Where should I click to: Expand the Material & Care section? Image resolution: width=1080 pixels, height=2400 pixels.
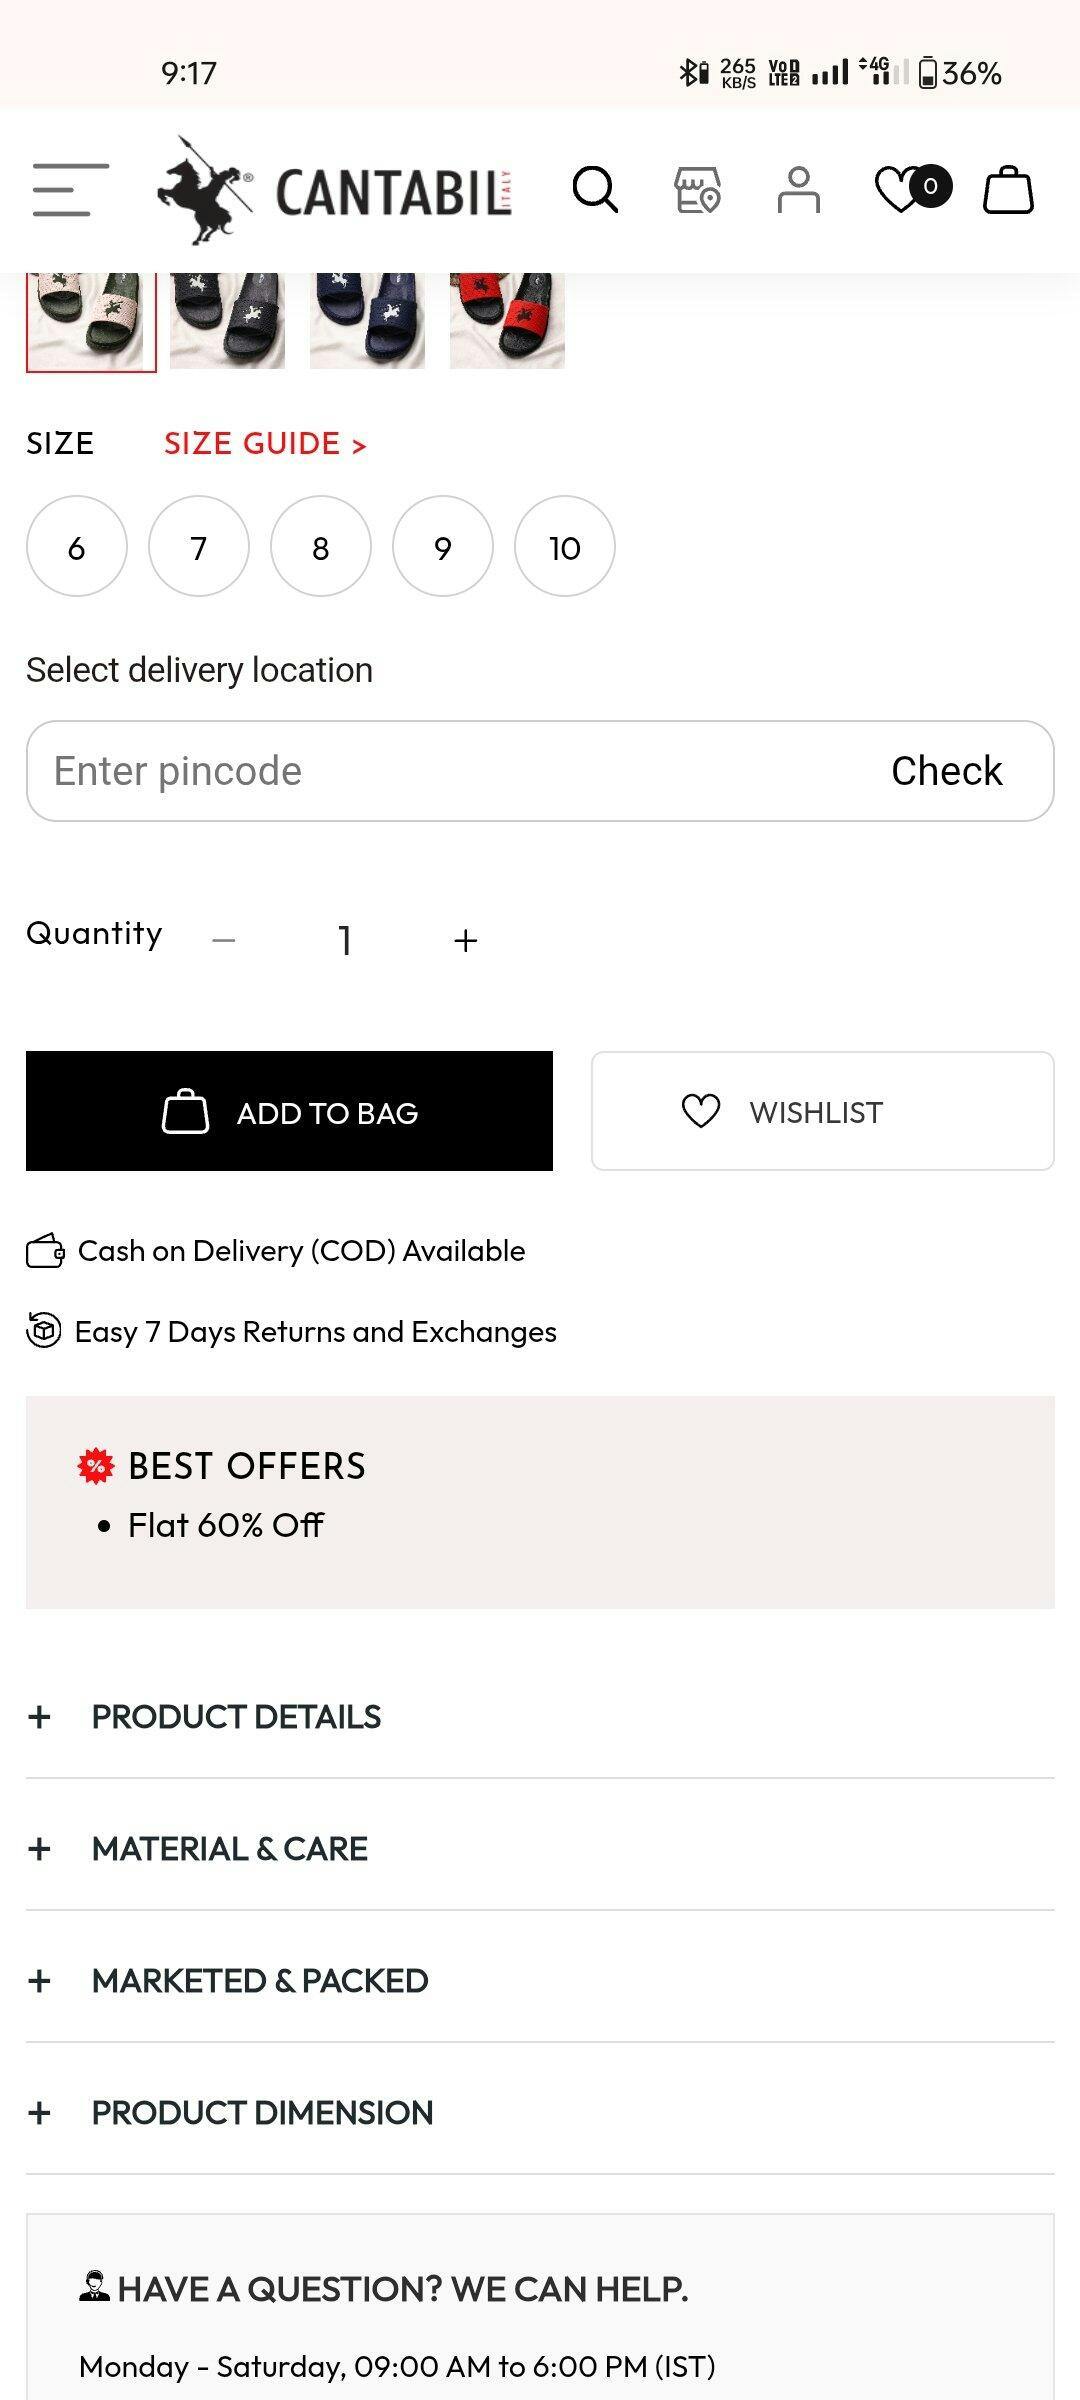click(x=230, y=1849)
